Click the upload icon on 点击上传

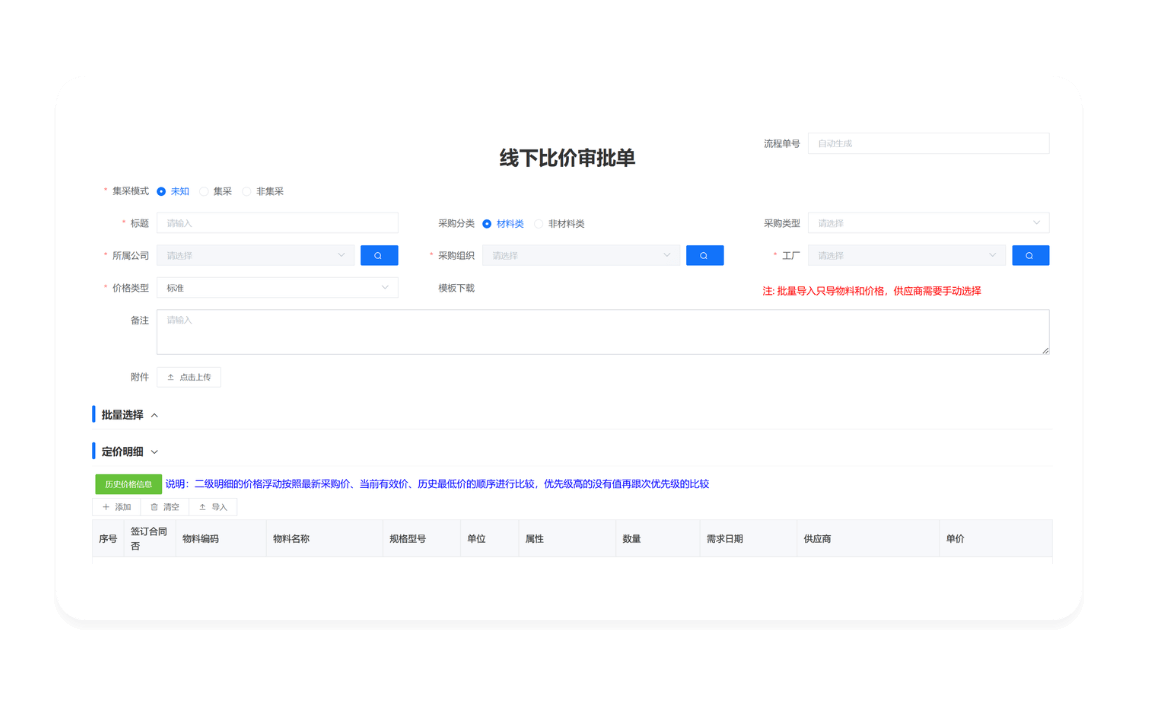point(172,377)
